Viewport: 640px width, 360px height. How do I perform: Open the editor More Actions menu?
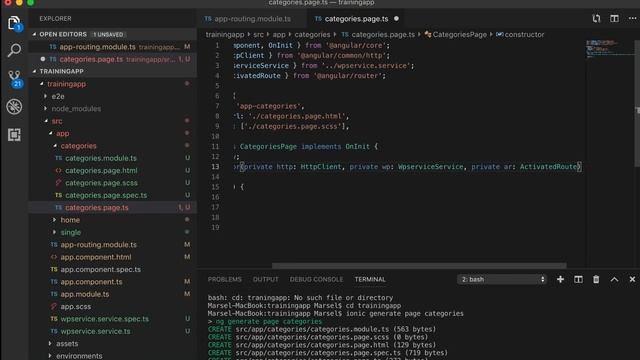(x=632, y=18)
